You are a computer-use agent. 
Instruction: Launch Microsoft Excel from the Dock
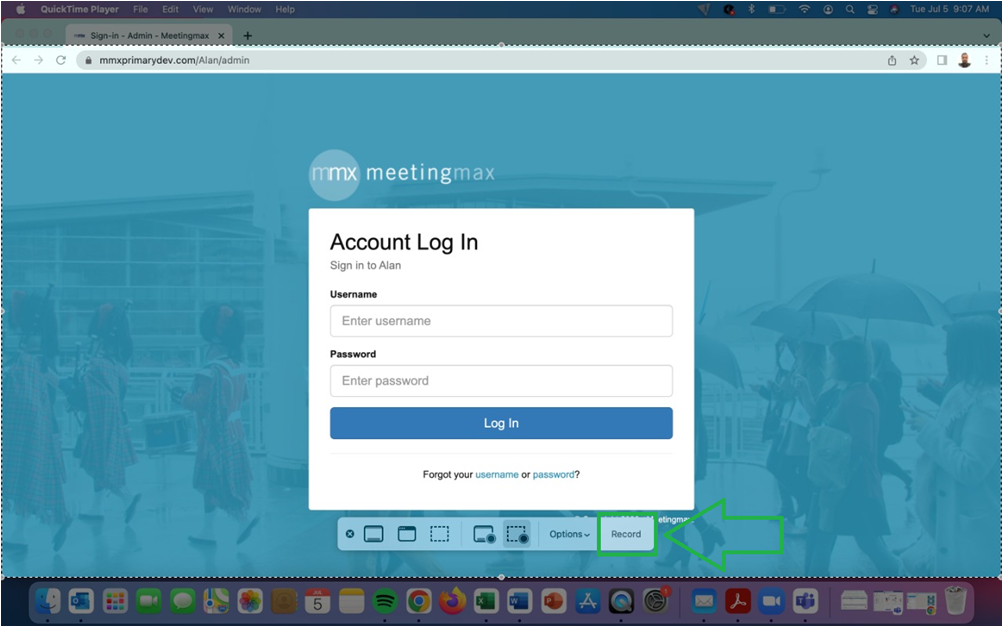pos(486,601)
